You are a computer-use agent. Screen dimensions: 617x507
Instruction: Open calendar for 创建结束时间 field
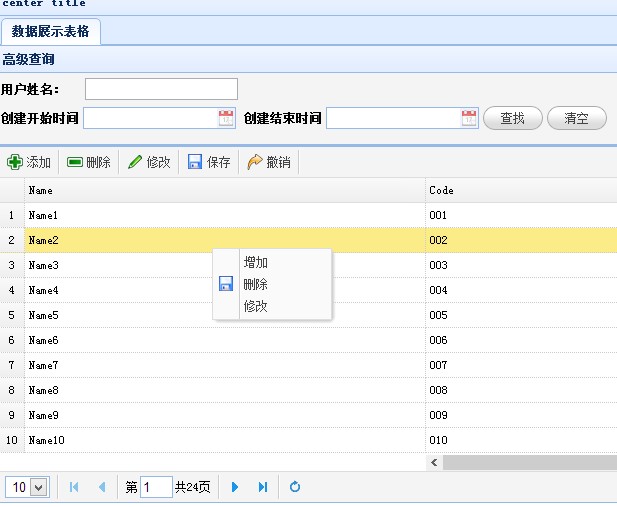click(x=469, y=118)
